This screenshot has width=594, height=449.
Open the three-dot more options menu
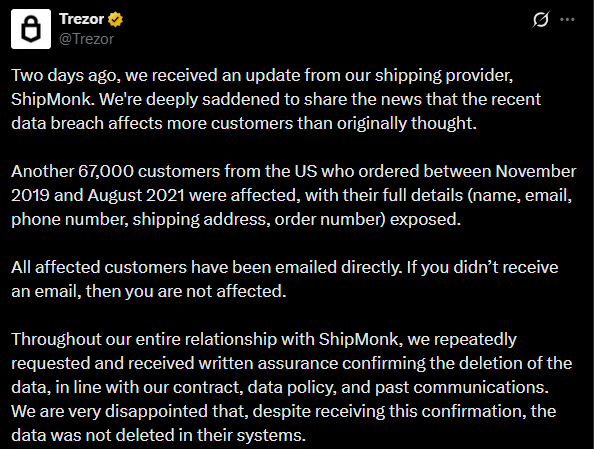pyautogui.click(x=567, y=19)
